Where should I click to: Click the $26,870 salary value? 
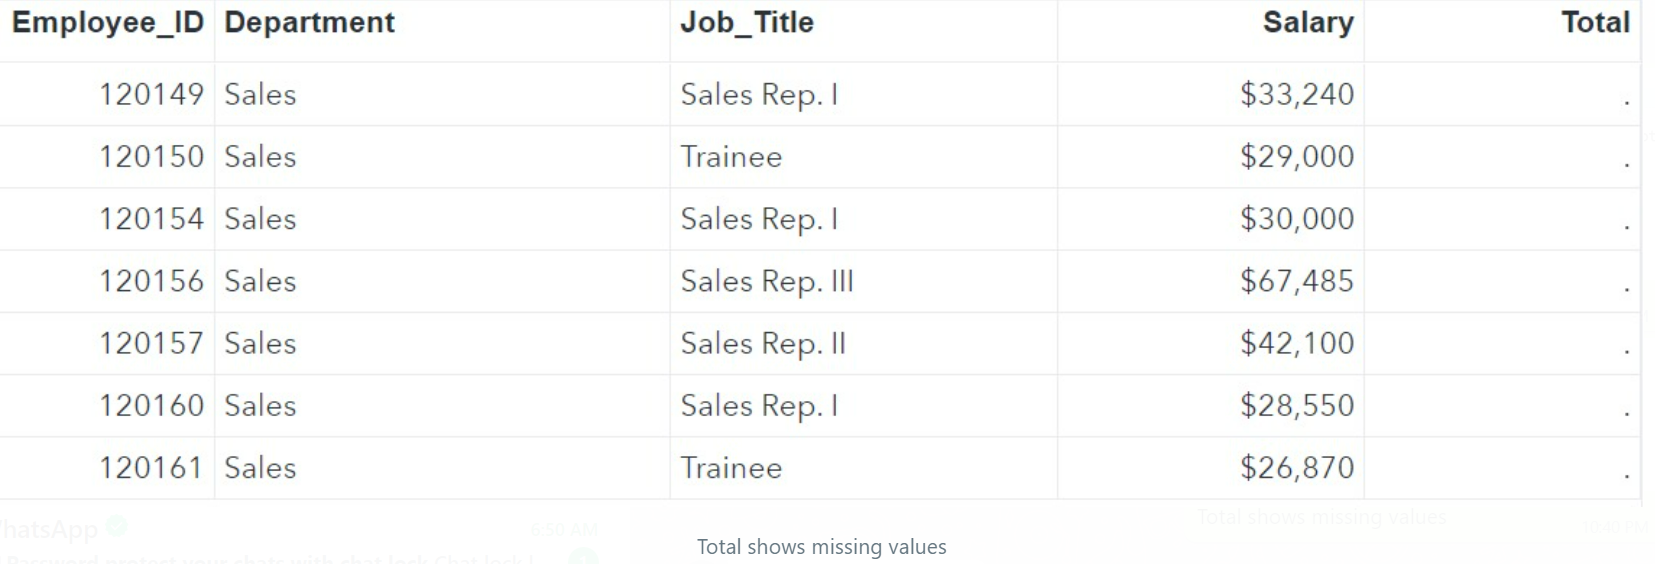tap(1296, 468)
